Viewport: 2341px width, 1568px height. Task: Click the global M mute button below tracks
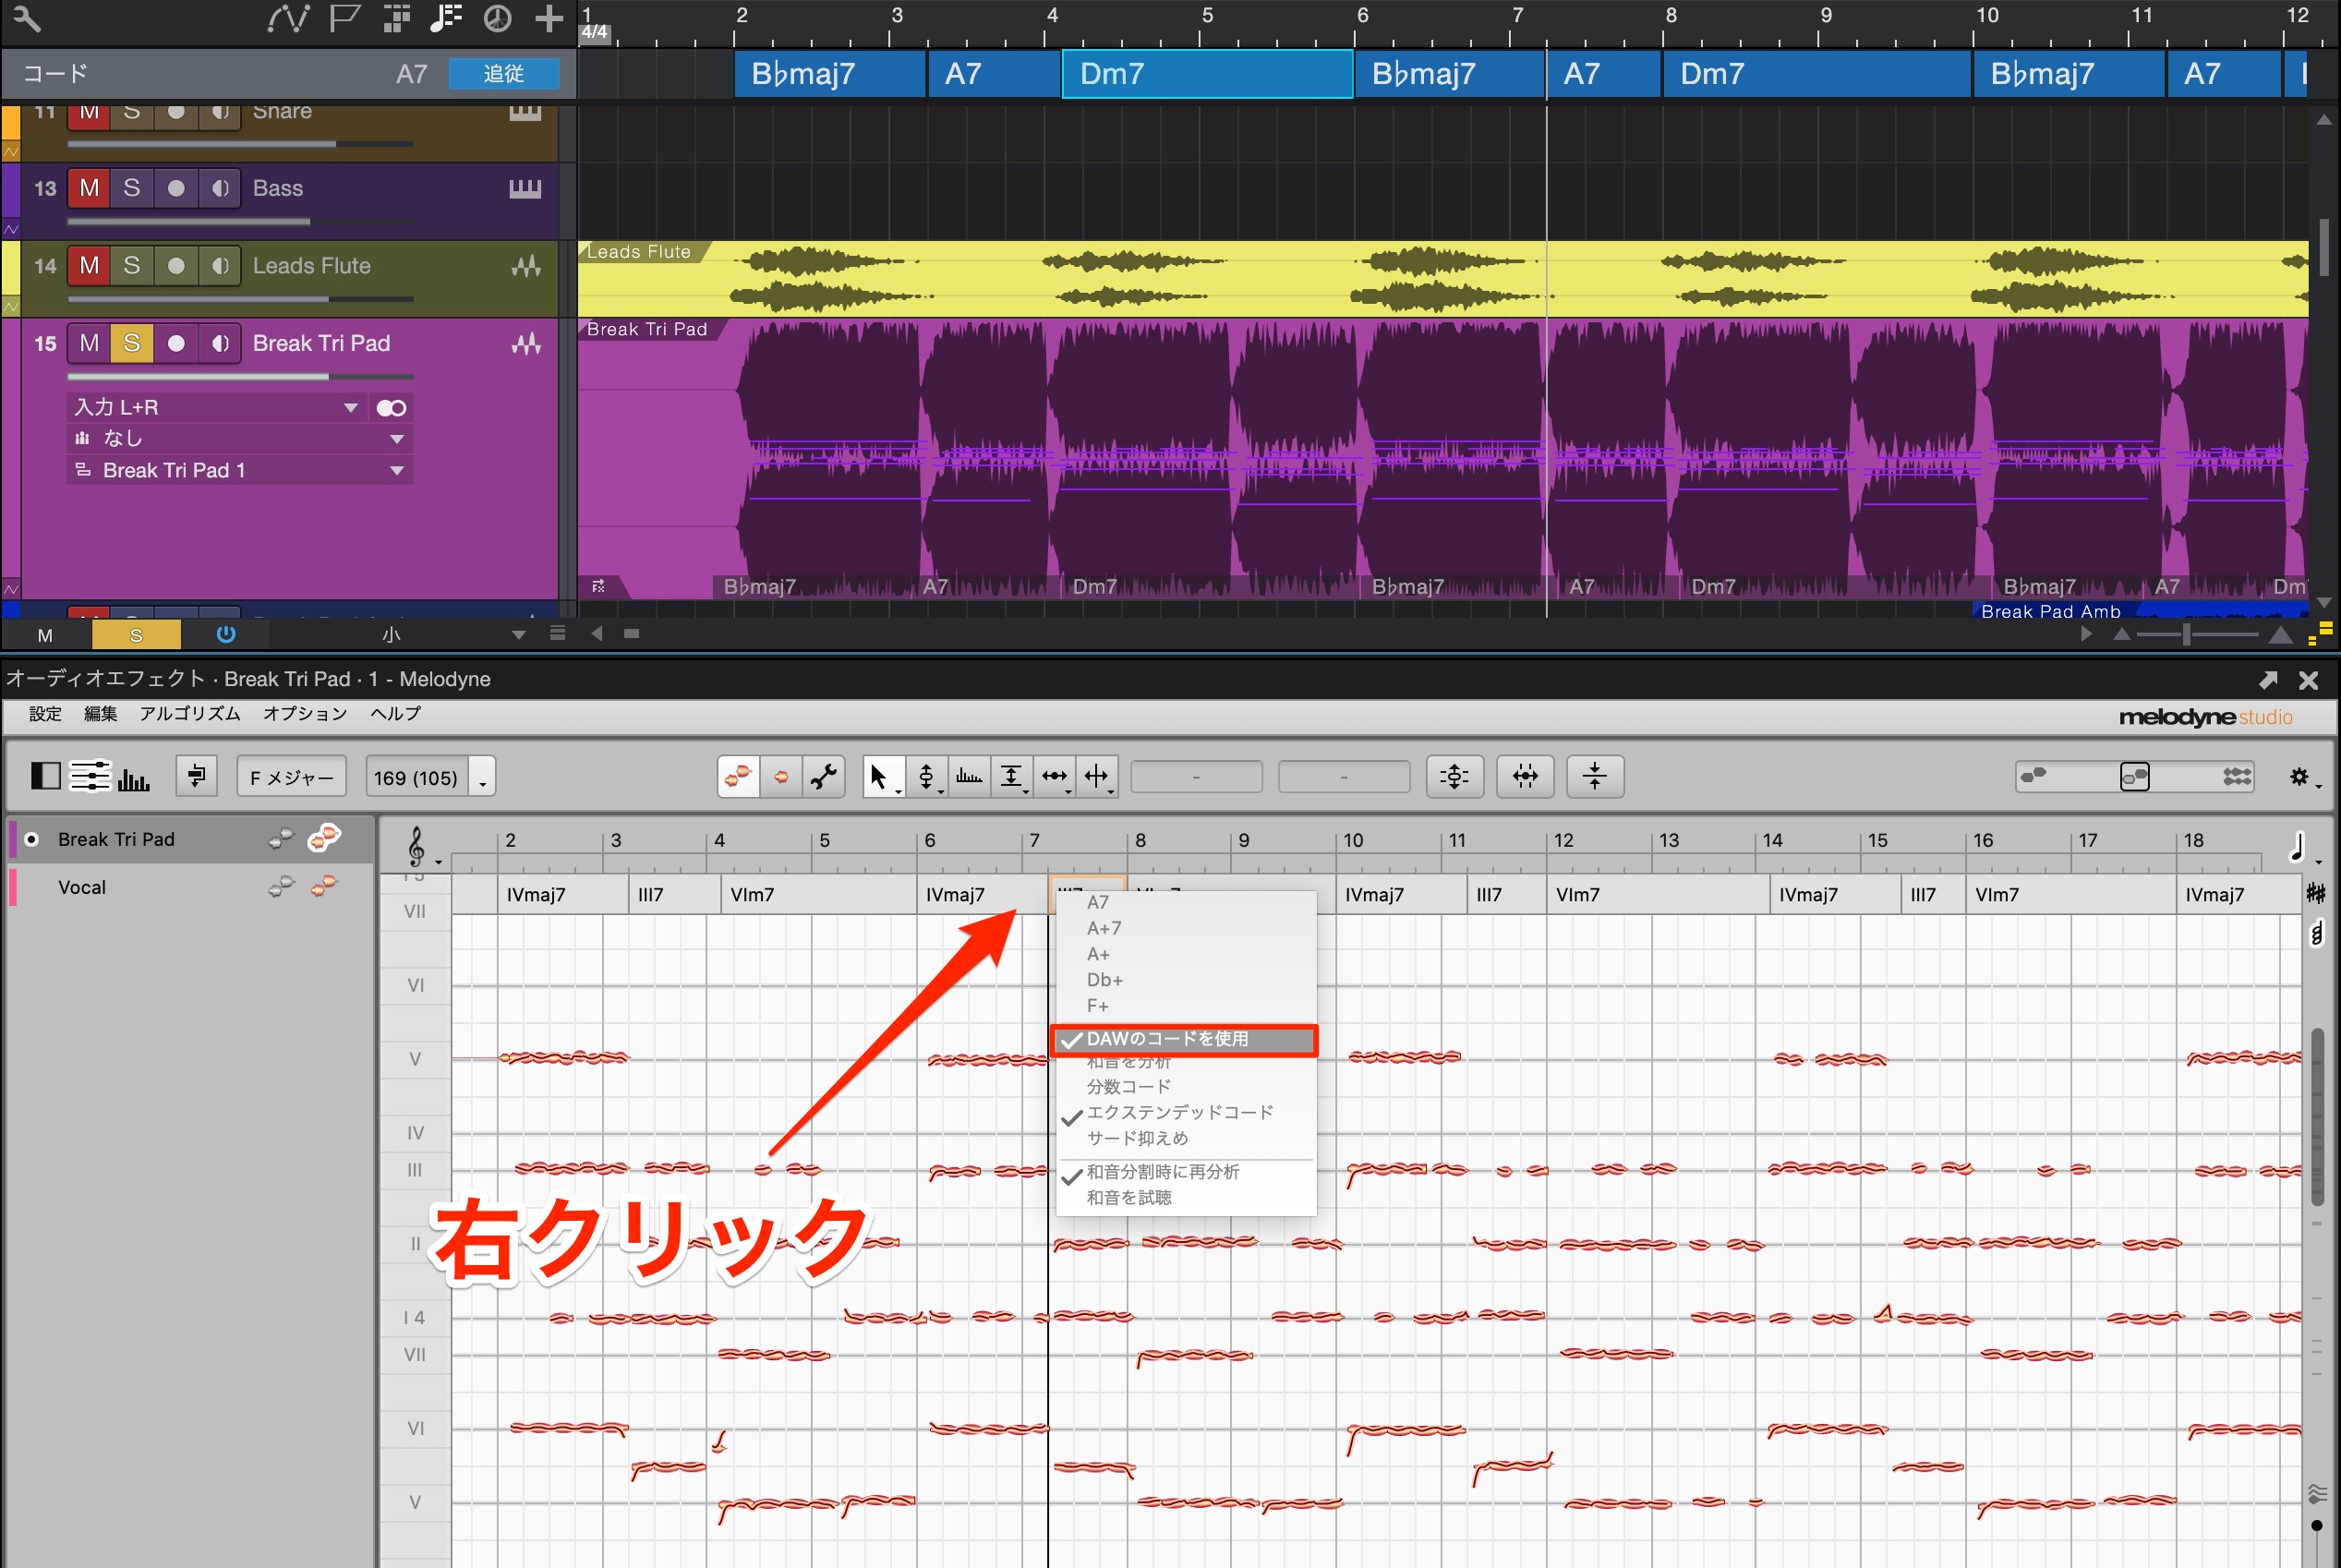[45, 635]
